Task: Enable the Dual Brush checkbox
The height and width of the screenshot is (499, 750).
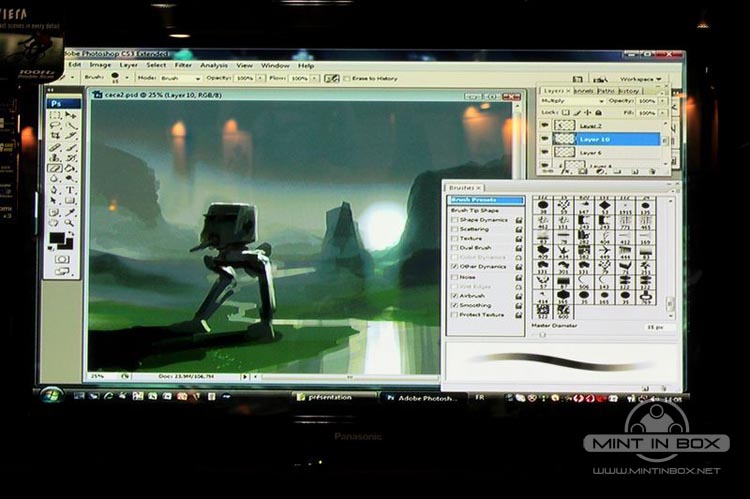Action: point(454,248)
